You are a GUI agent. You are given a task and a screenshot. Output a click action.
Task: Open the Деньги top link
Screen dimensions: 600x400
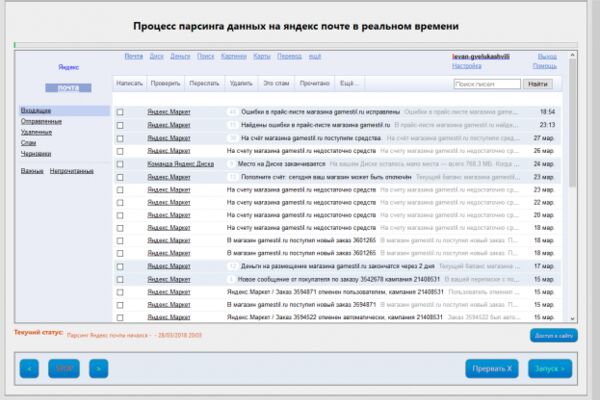coord(180,56)
